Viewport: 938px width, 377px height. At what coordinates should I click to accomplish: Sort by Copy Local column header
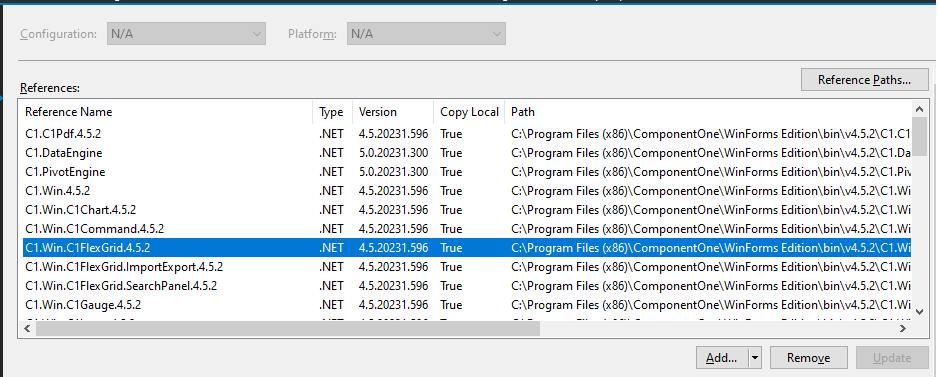tap(470, 112)
